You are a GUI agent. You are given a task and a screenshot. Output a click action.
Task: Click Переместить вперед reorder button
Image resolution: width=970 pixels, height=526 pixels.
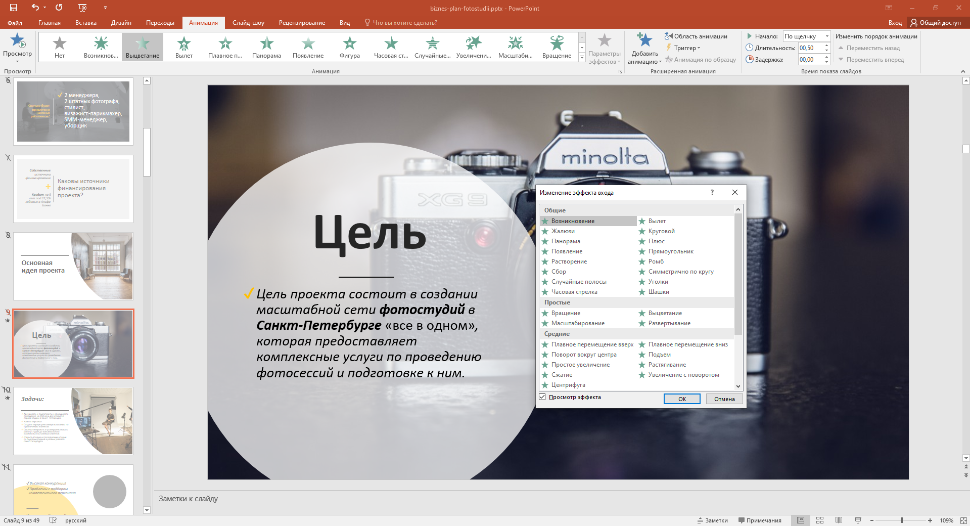tap(871, 59)
